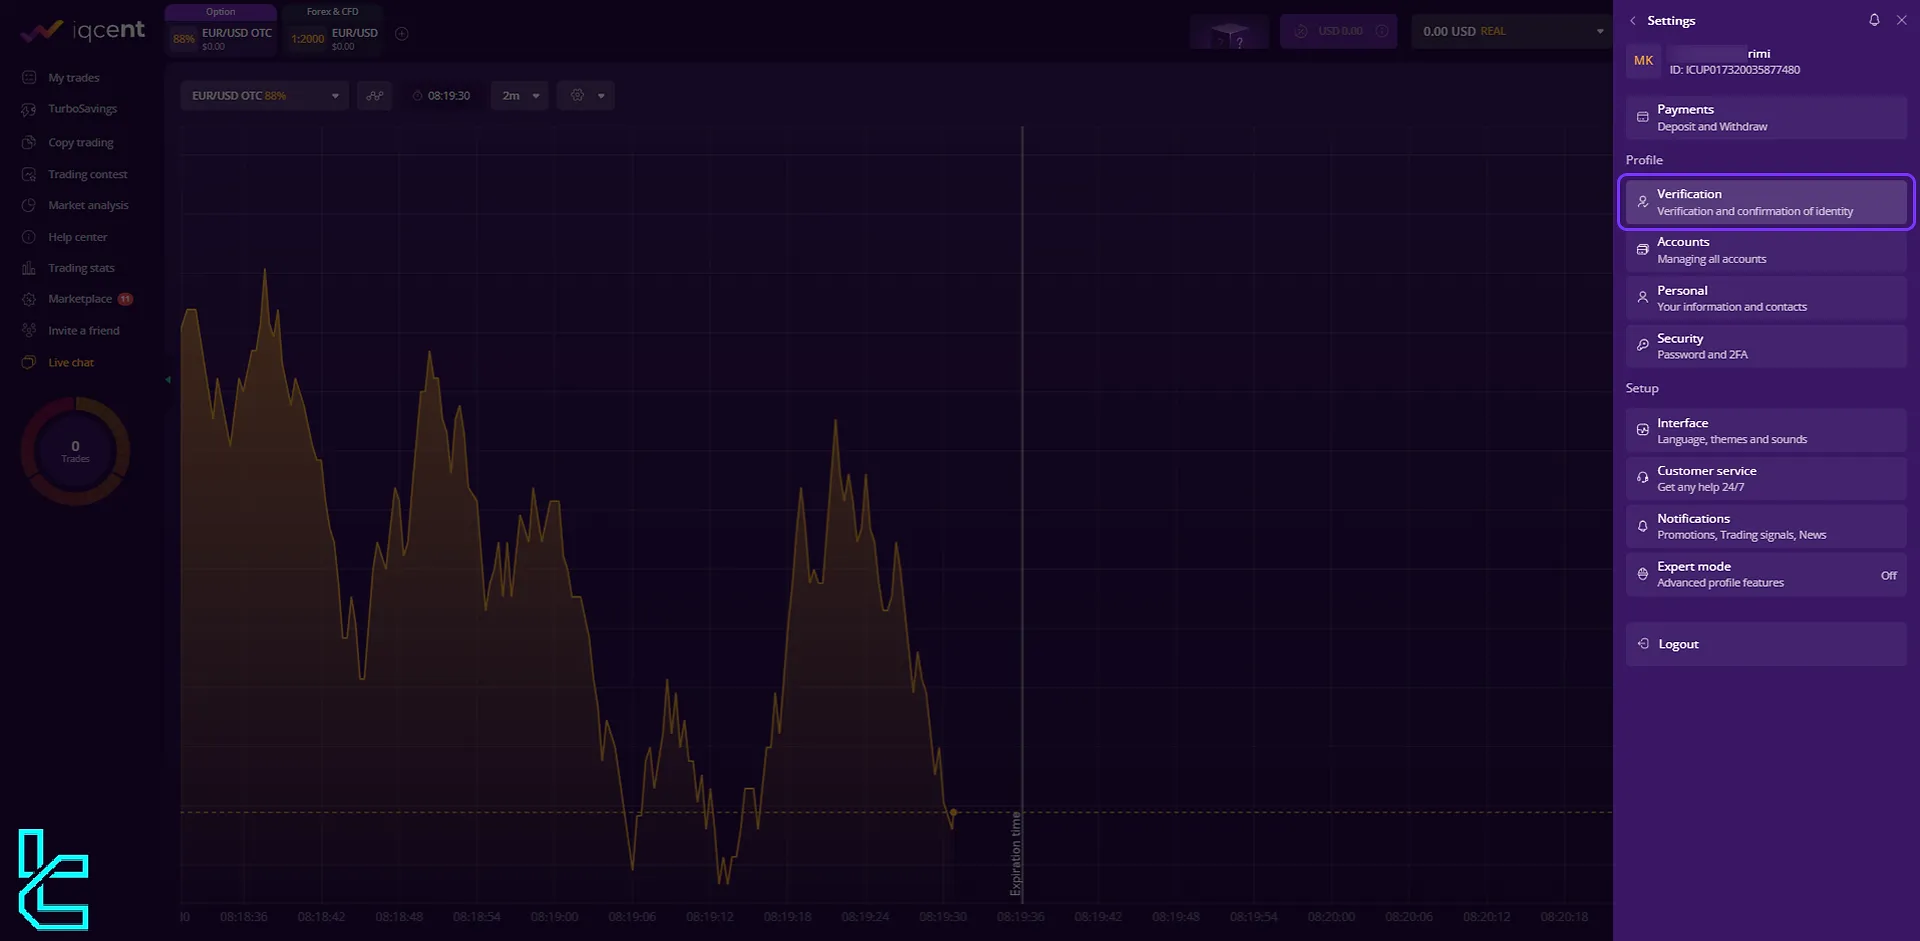
Task: Click the Payments card icon
Action: click(x=1642, y=118)
